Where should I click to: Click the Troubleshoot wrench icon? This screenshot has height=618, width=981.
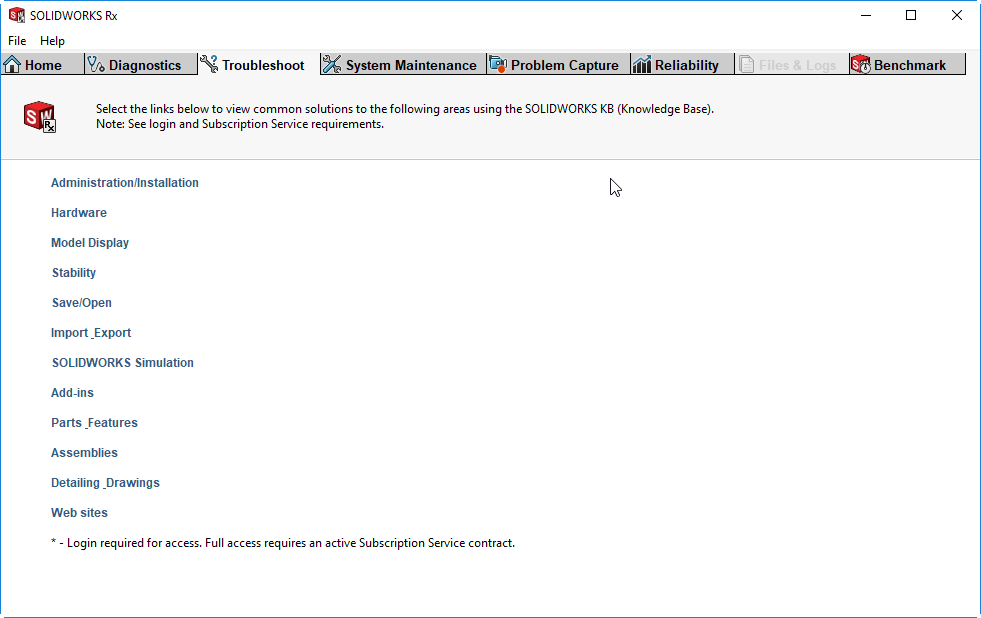(209, 64)
